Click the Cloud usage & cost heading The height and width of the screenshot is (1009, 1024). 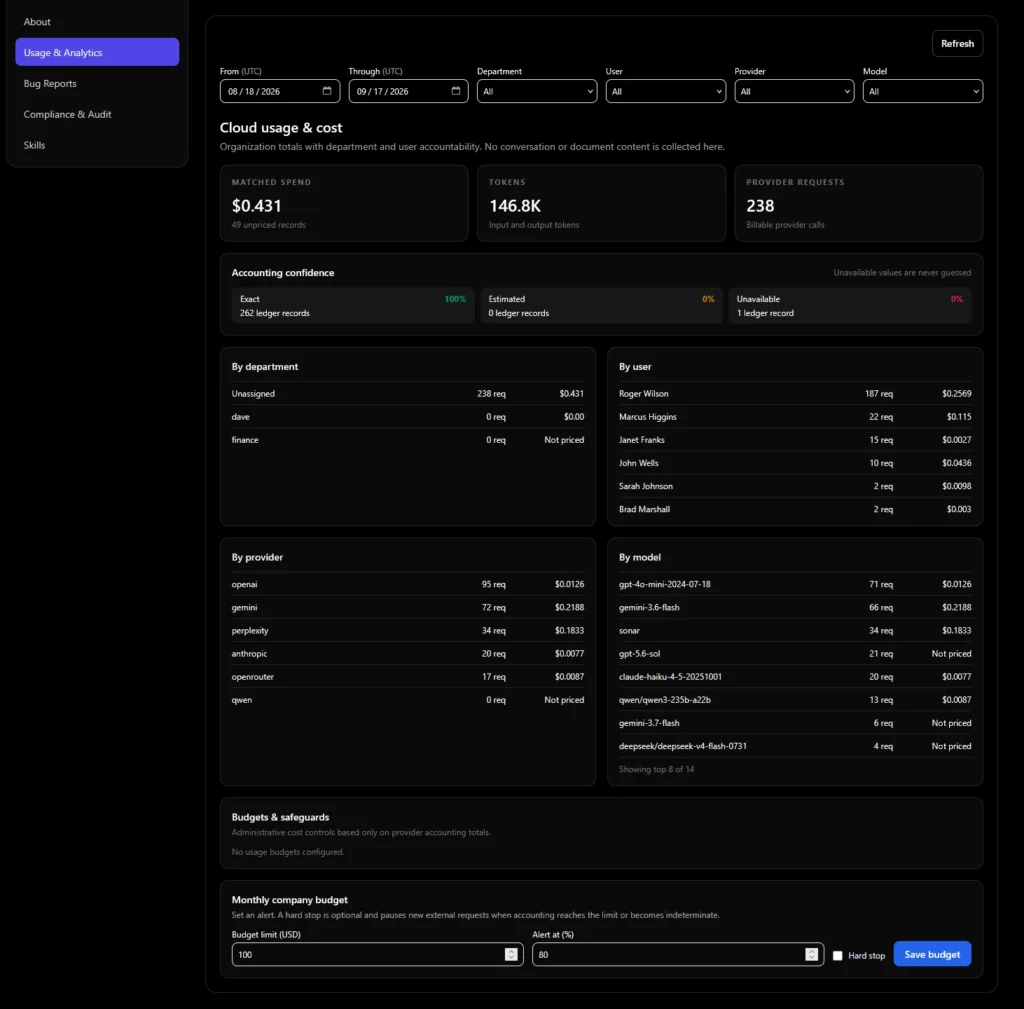[281, 127]
